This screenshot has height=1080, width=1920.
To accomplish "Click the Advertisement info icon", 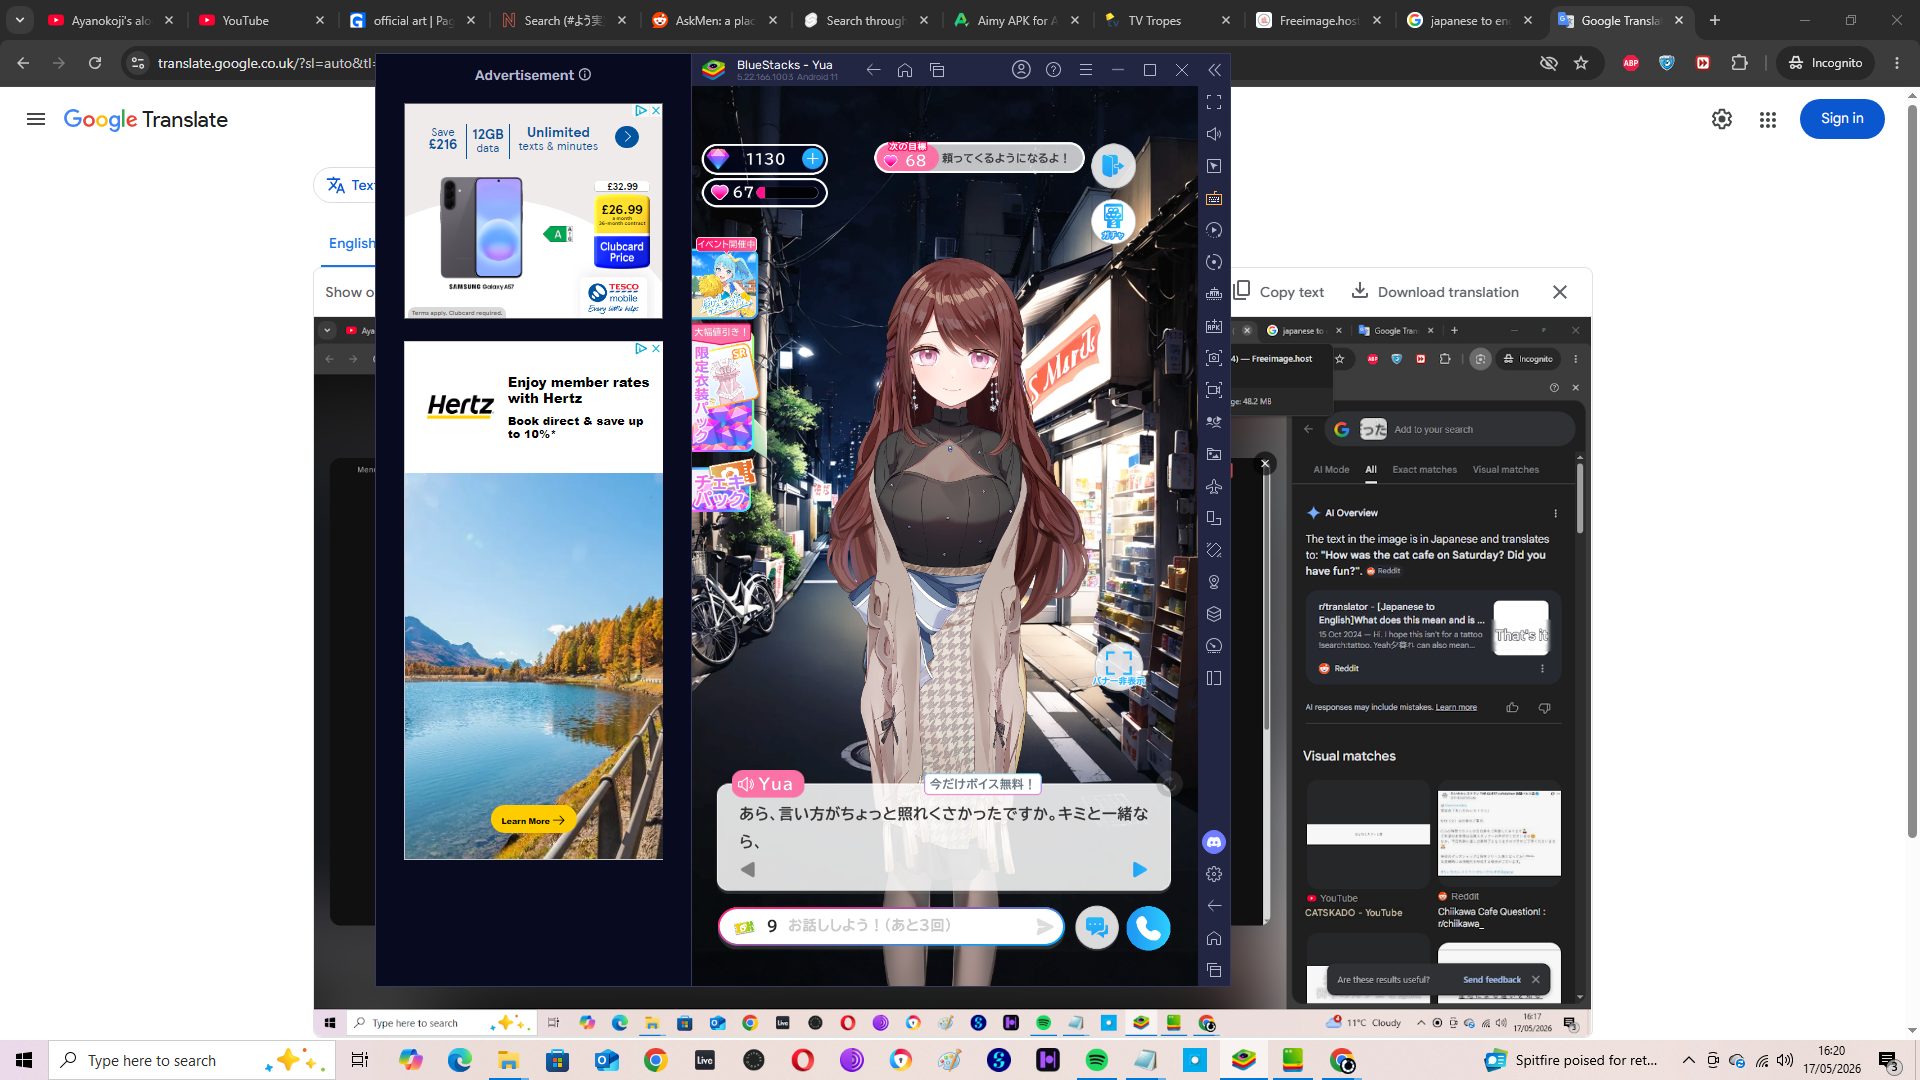I will (x=585, y=75).
